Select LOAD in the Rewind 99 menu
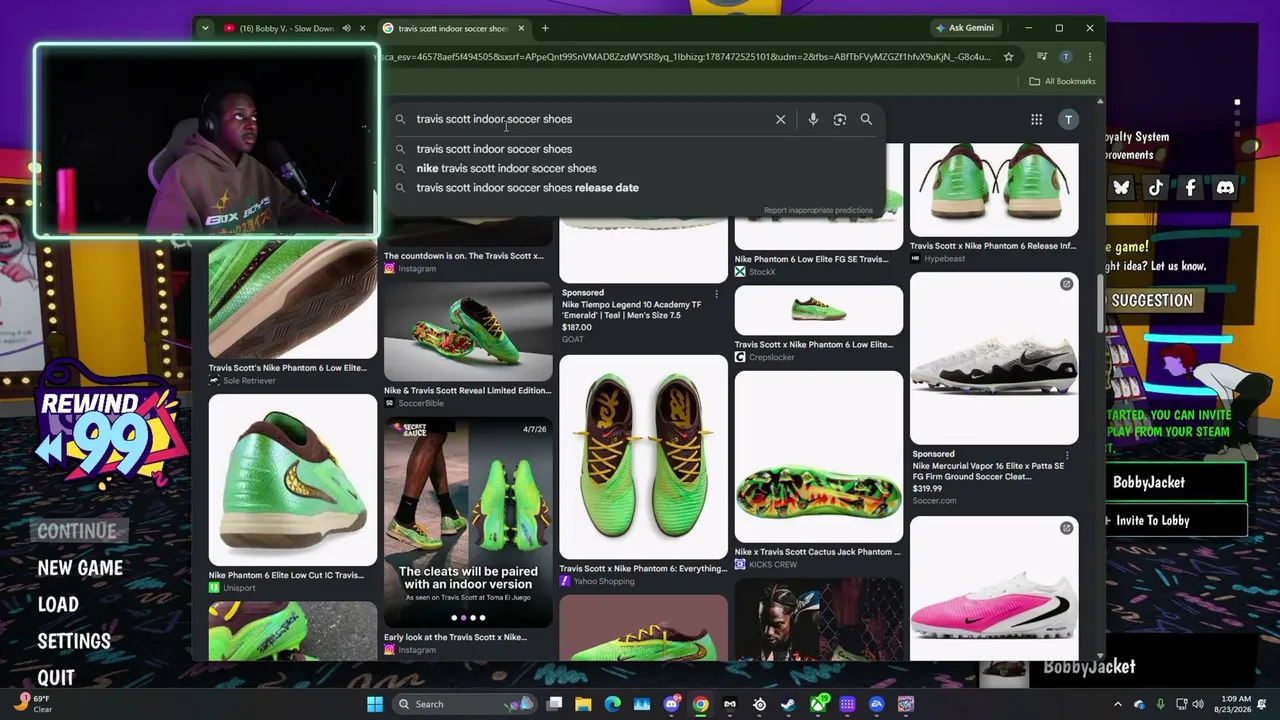The height and width of the screenshot is (720, 1280). 58,605
